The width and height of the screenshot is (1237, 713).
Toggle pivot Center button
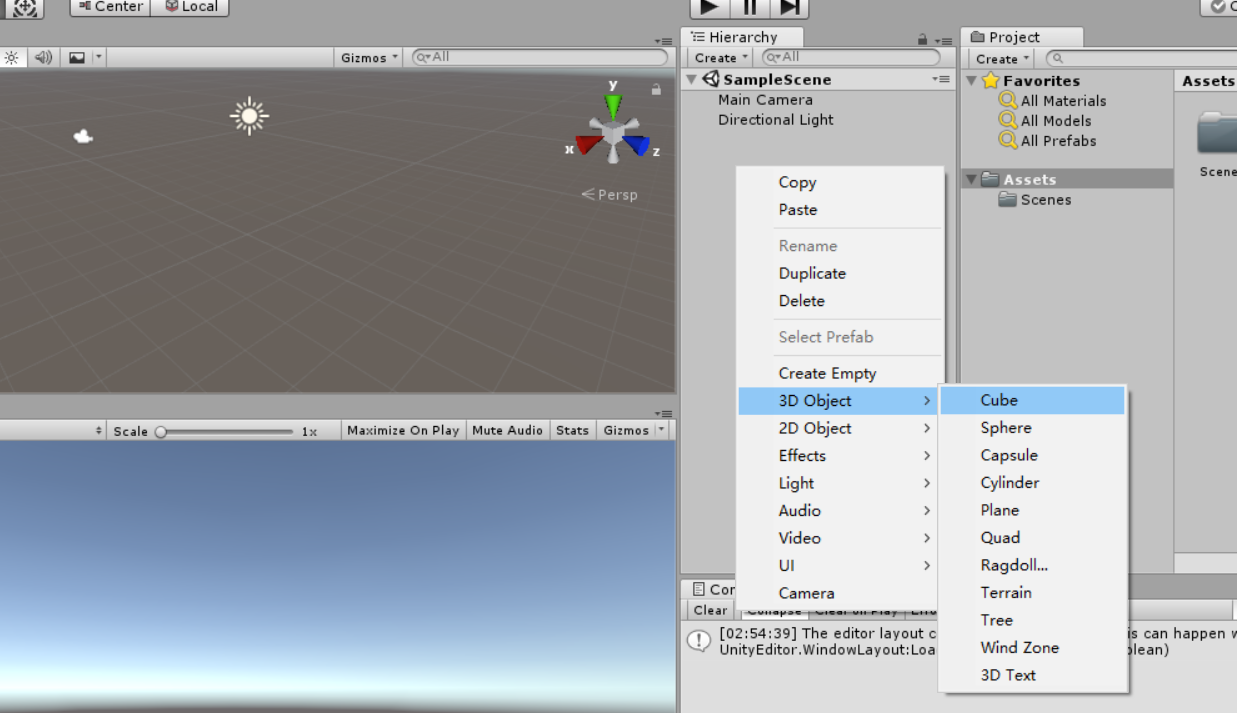tap(110, 7)
